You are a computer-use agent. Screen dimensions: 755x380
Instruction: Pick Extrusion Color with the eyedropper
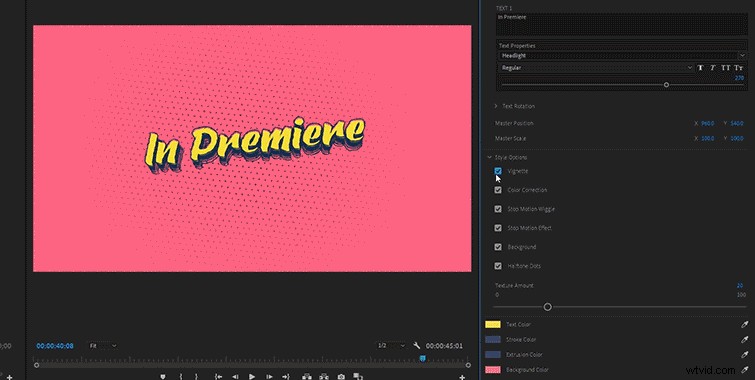pos(745,354)
